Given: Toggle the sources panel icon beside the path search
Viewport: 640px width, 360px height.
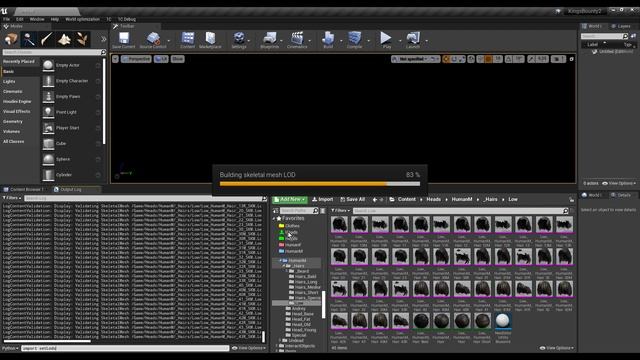Looking at the screenshot, I should pyautogui.click(x=276, y=211).
